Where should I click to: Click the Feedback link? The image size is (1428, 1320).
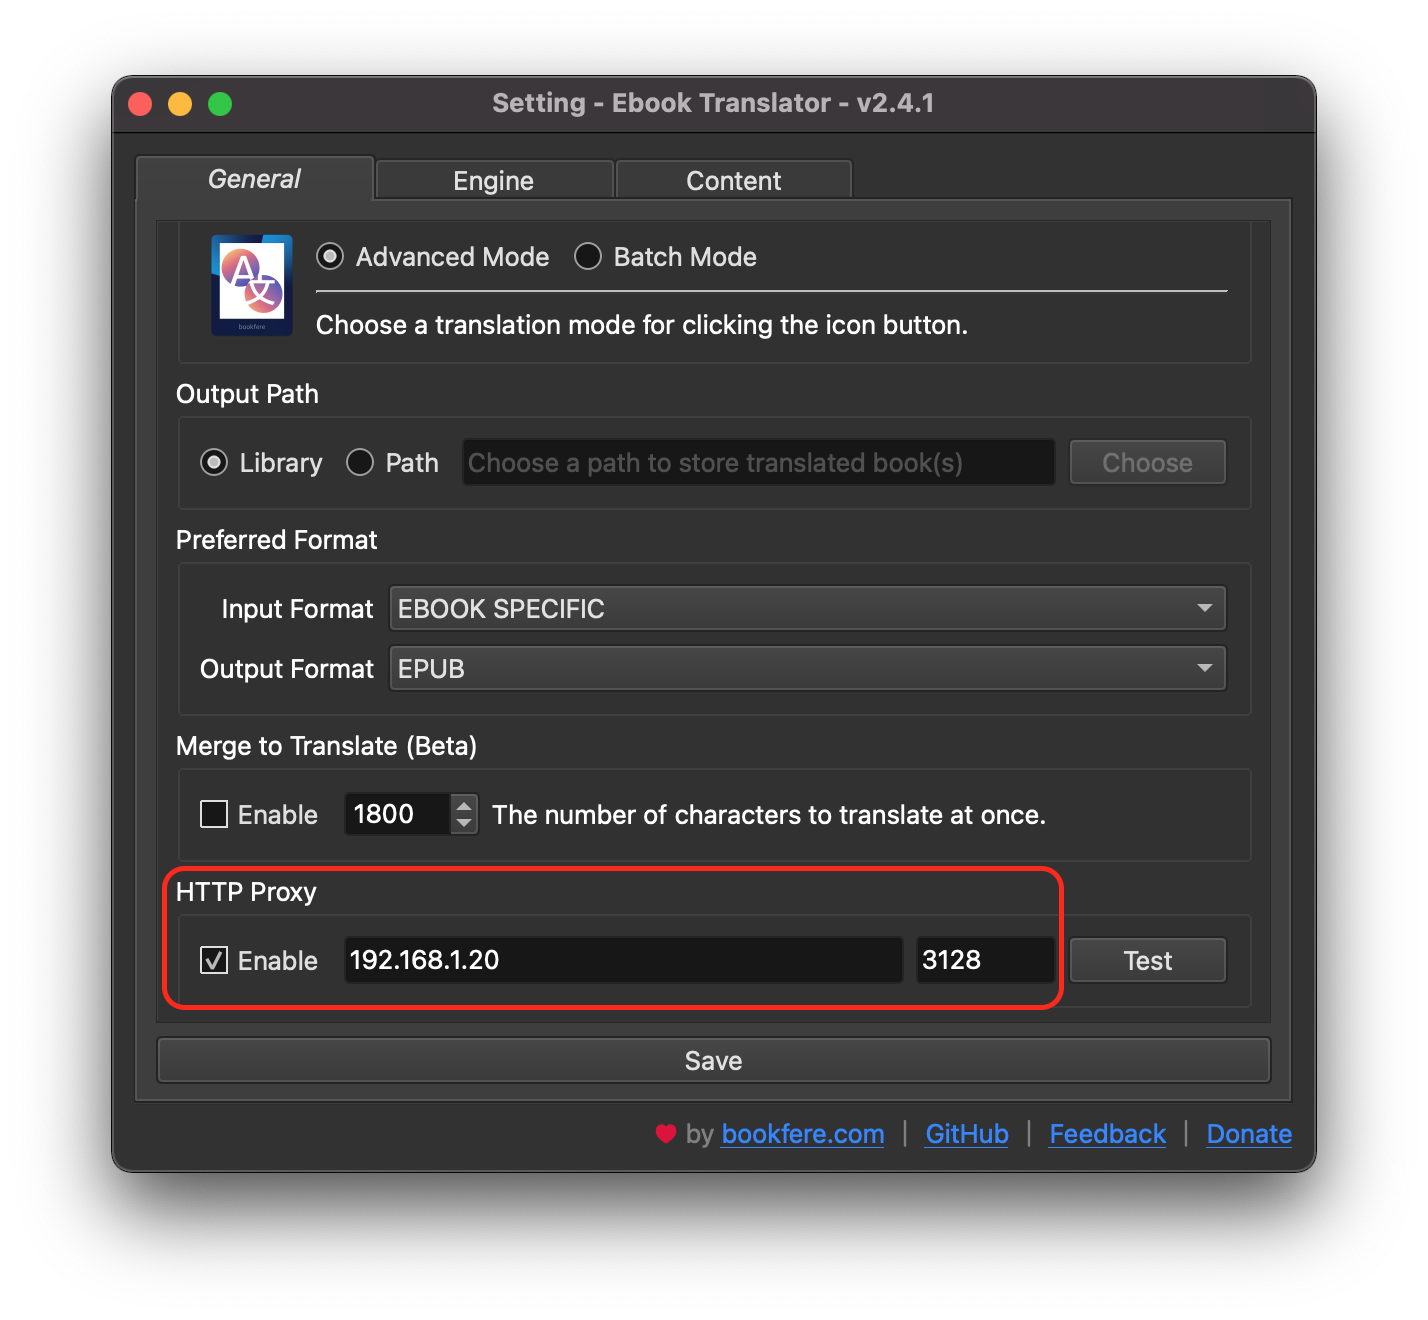pos(1107,1134)
